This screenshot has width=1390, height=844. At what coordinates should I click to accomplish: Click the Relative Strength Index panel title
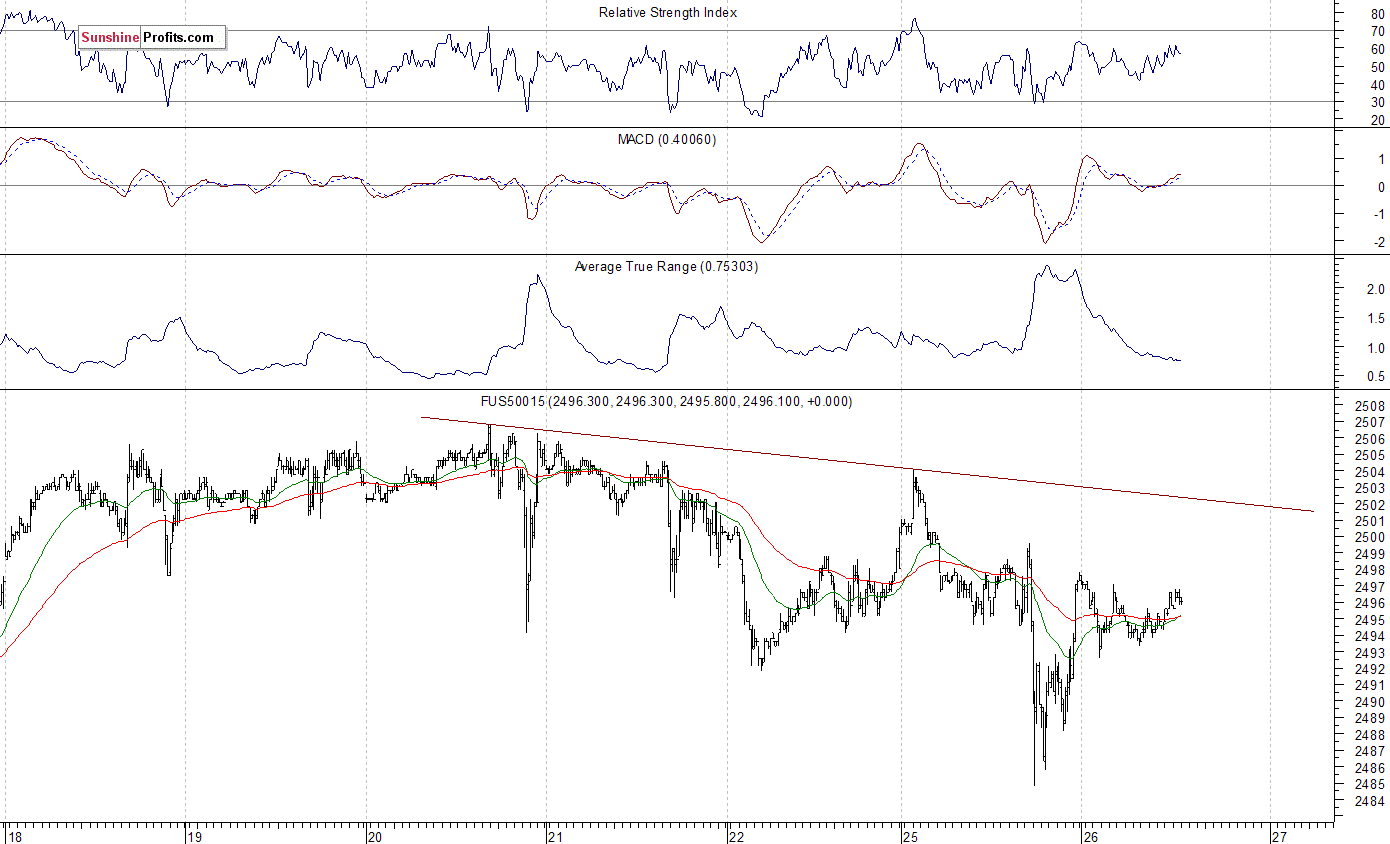[668, 13]
